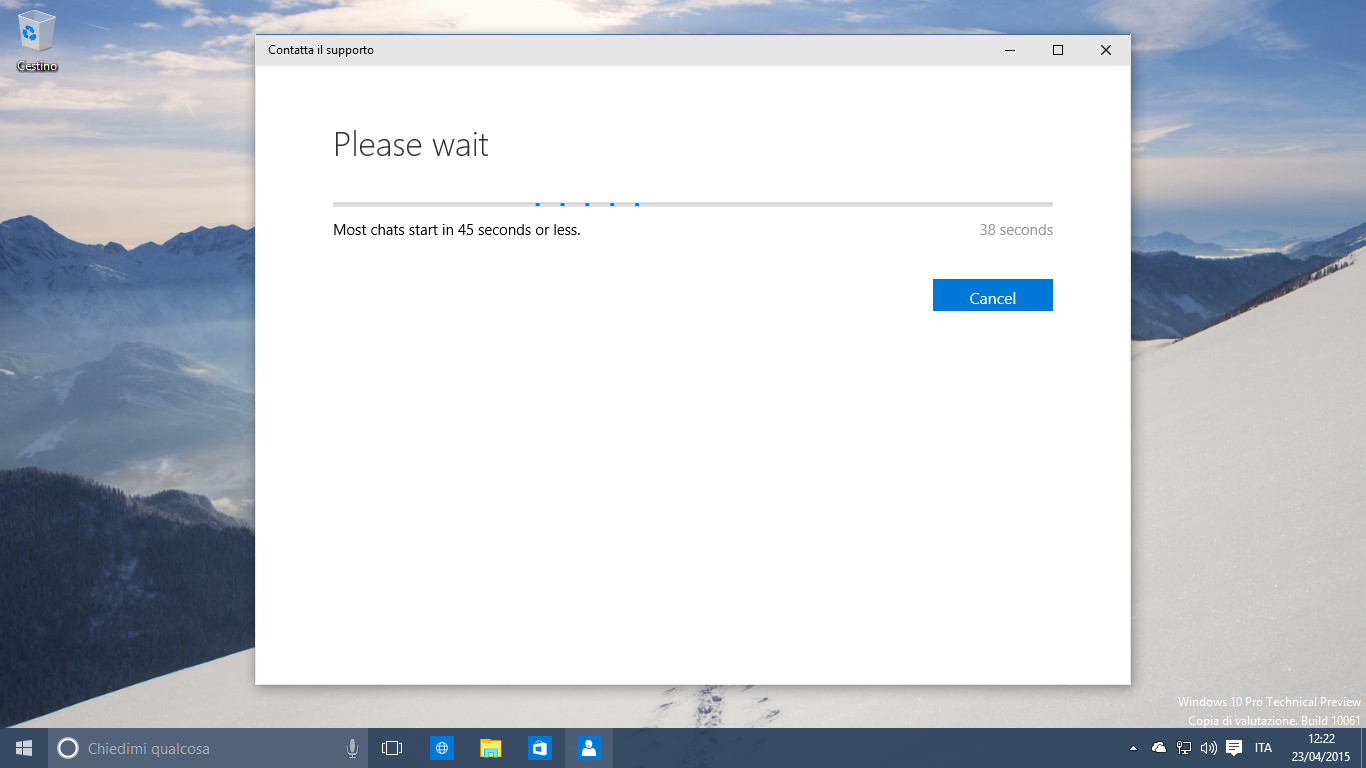The image size is (1366, 768).
Task: Switch the ITA input language indicator
Action: [x=1263, y=748]
